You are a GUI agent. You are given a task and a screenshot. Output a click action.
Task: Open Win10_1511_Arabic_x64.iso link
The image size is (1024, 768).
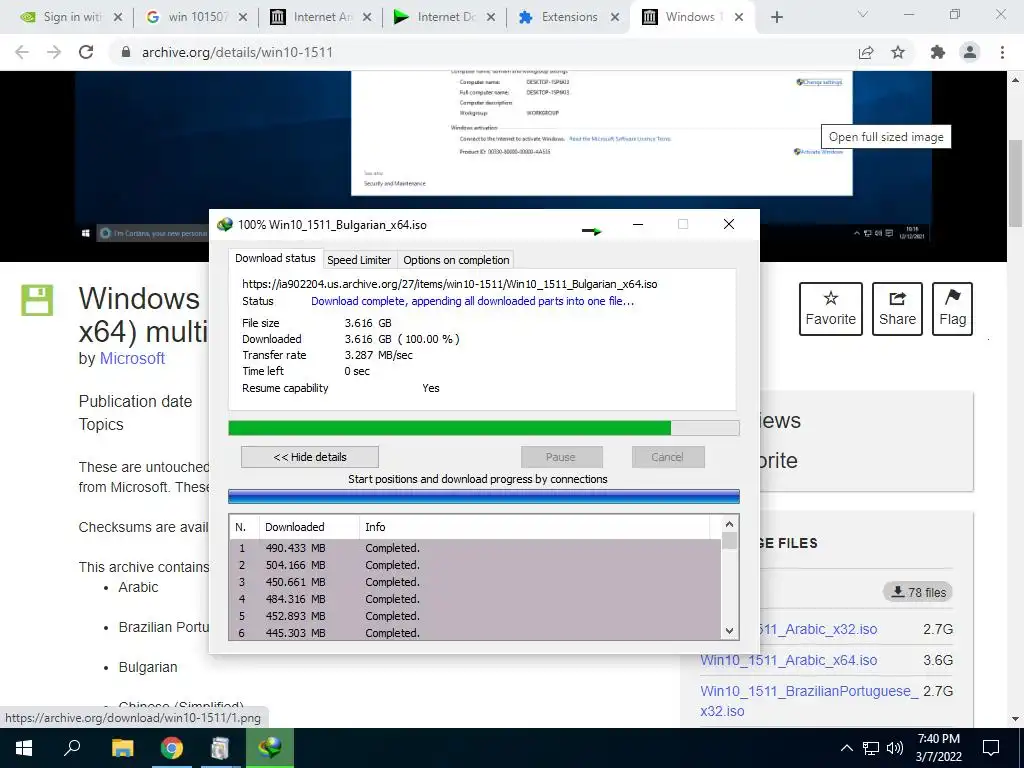(788, 660)
